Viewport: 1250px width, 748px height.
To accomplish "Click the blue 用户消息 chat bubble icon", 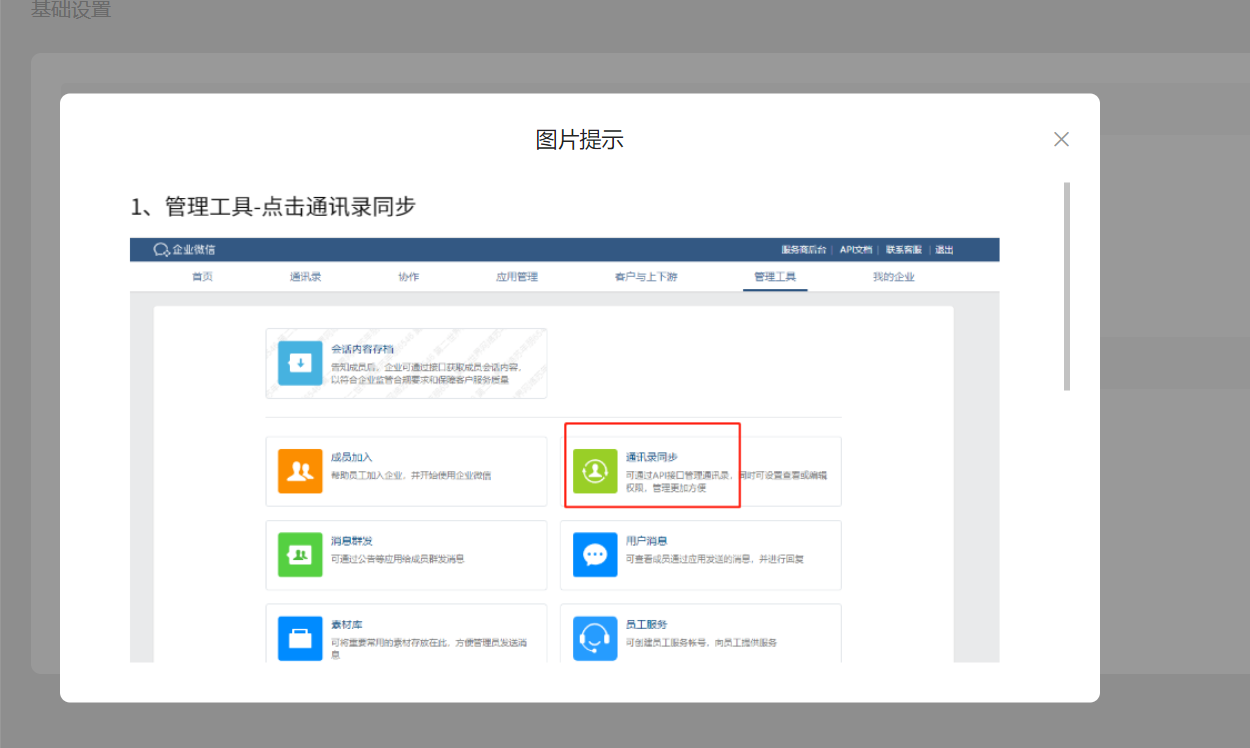I will (x=595, y=555).
